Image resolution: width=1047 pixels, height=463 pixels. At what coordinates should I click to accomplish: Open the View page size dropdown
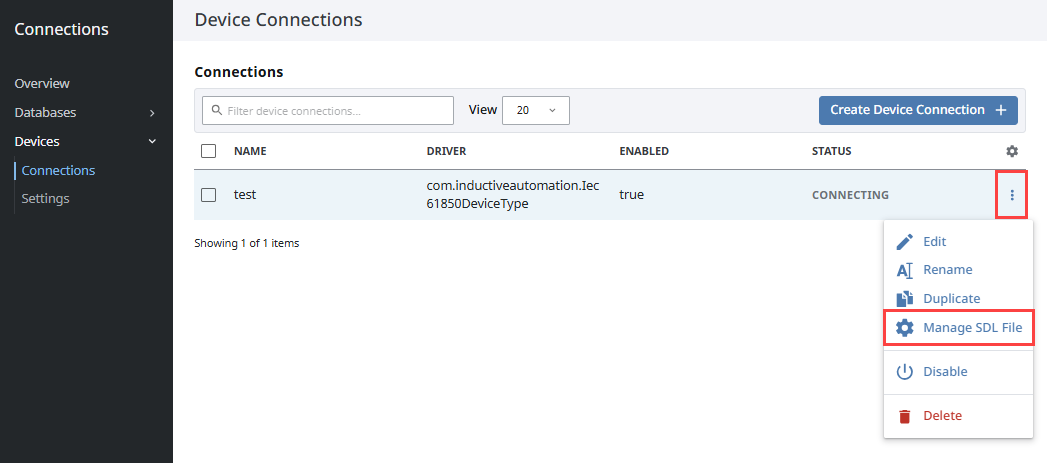pos(535,110)
